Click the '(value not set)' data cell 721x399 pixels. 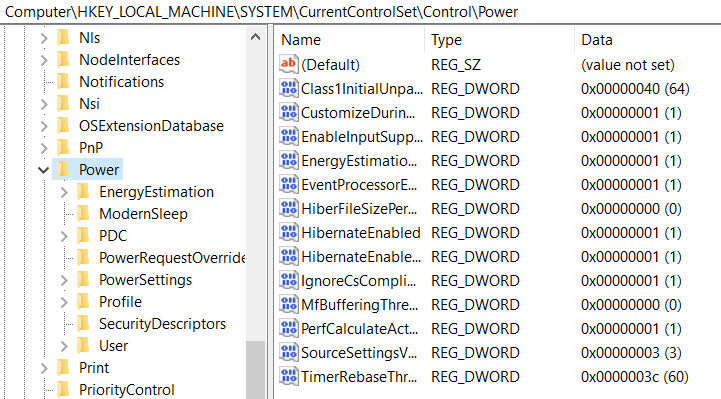[628, 65]
